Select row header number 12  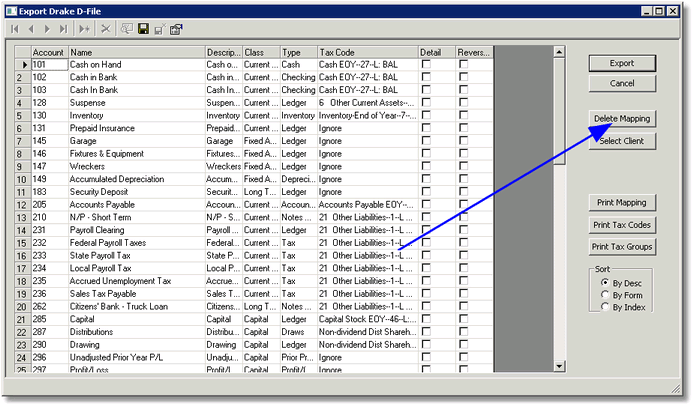[x=23, y=205]
